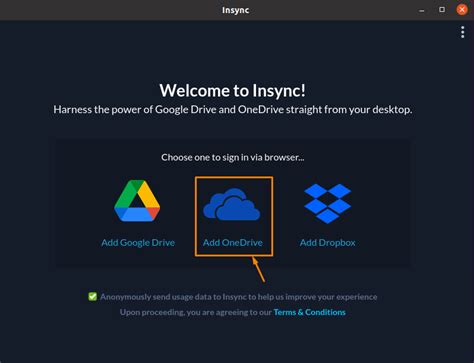The width and height of the screenshot is (474, 363).
Task: Maximize the Insync window
Action: tap(442, 10)
